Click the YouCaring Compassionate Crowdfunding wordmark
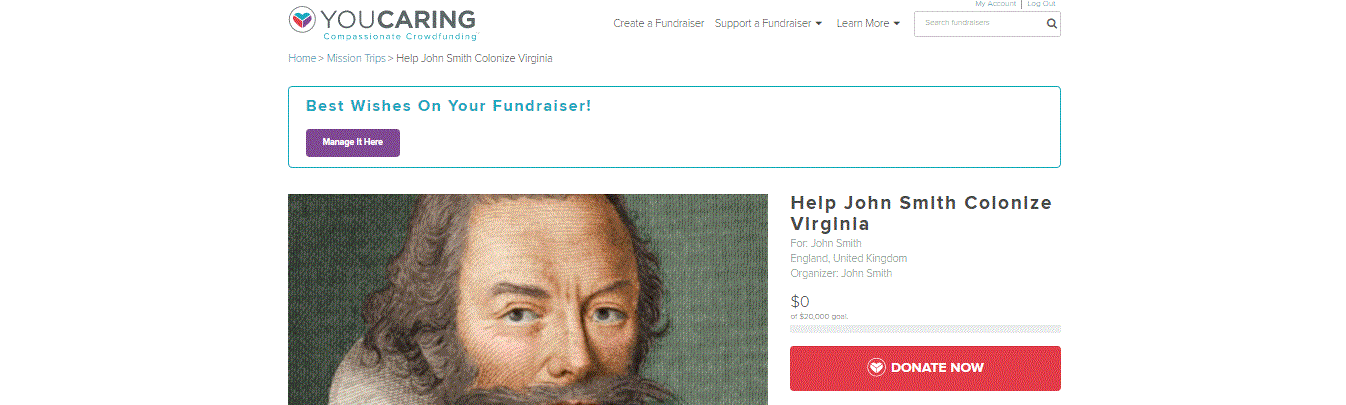1346x405 pixels. click(398, 24)
